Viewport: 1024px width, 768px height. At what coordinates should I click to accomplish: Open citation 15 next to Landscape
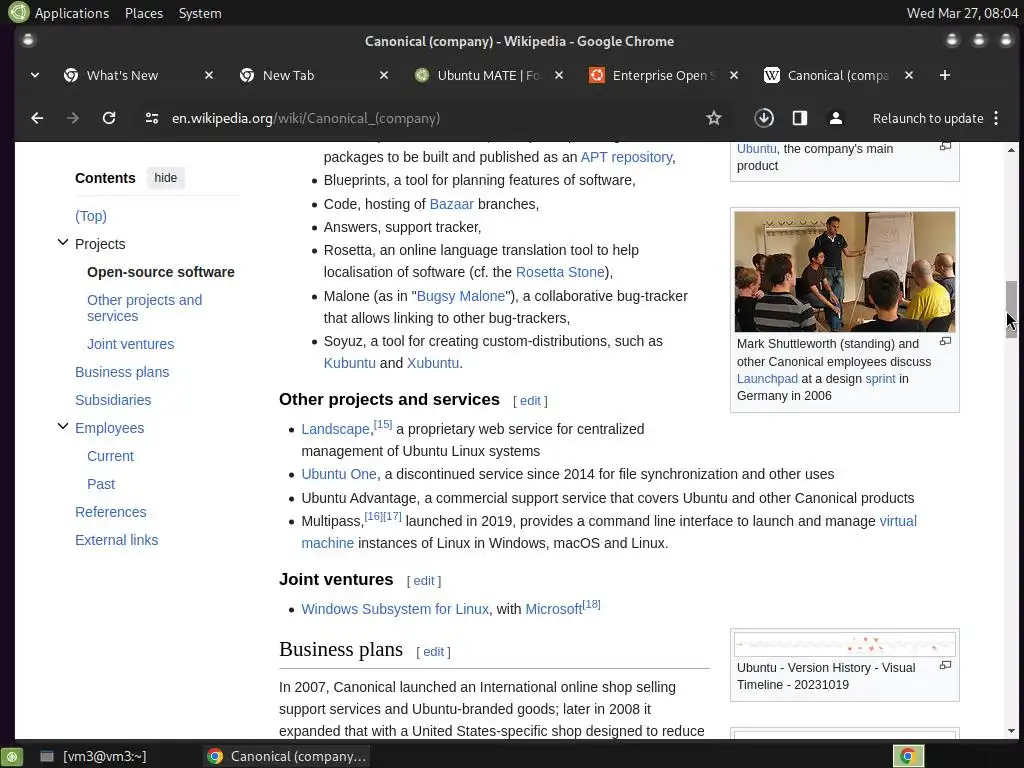[383, 424]
